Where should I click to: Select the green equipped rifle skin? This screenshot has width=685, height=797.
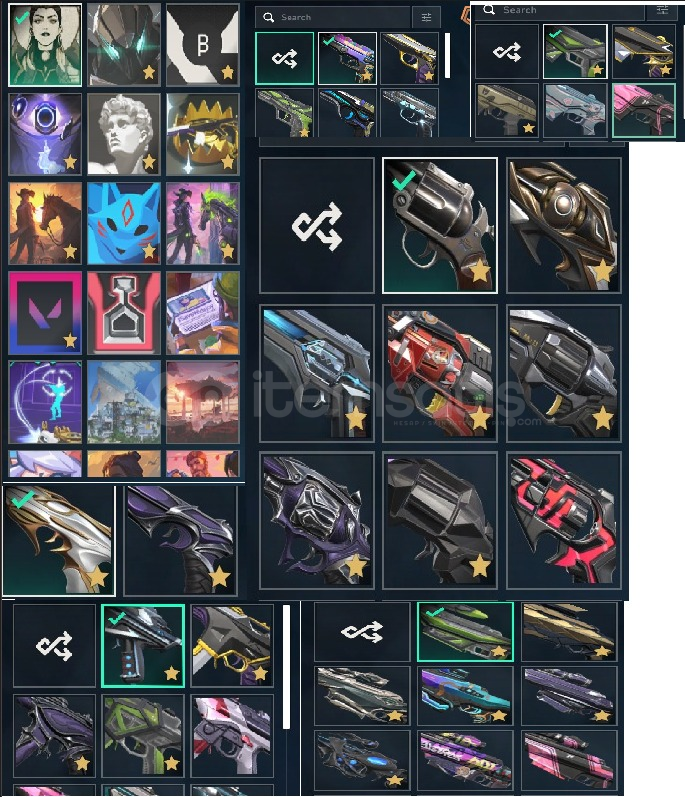pos(465,632)
